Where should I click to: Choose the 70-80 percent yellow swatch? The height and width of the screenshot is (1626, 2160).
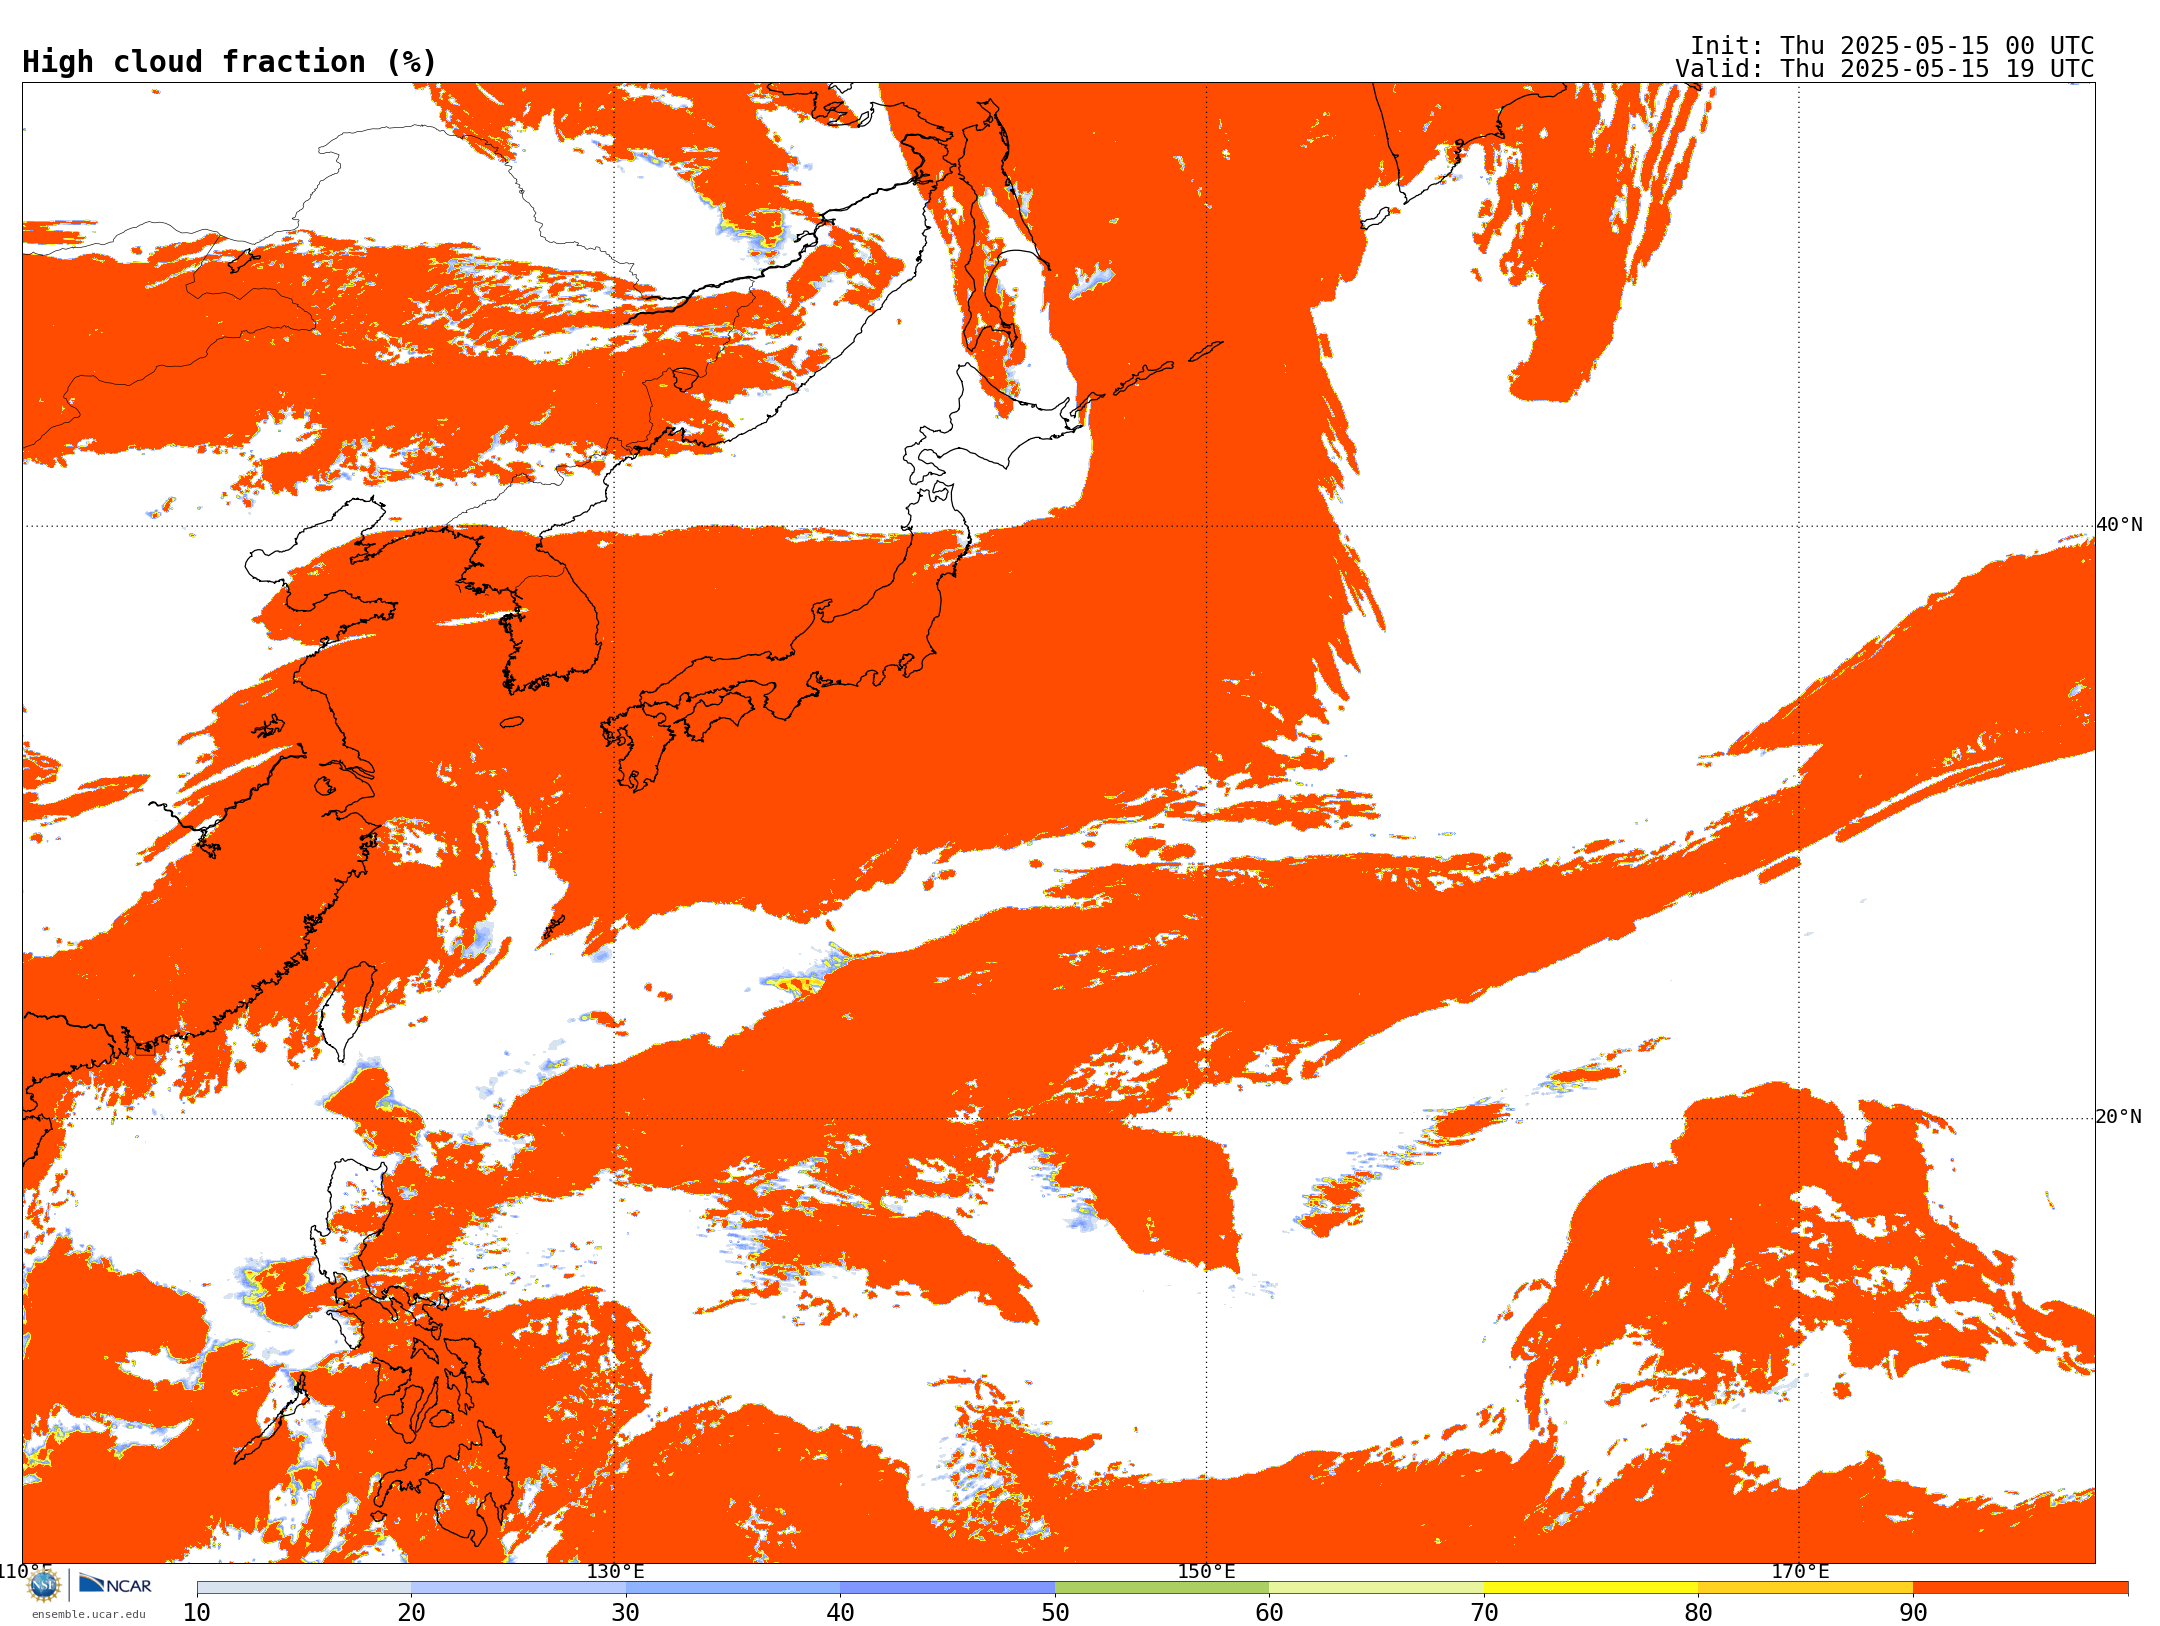[x=1591, y=1588]
